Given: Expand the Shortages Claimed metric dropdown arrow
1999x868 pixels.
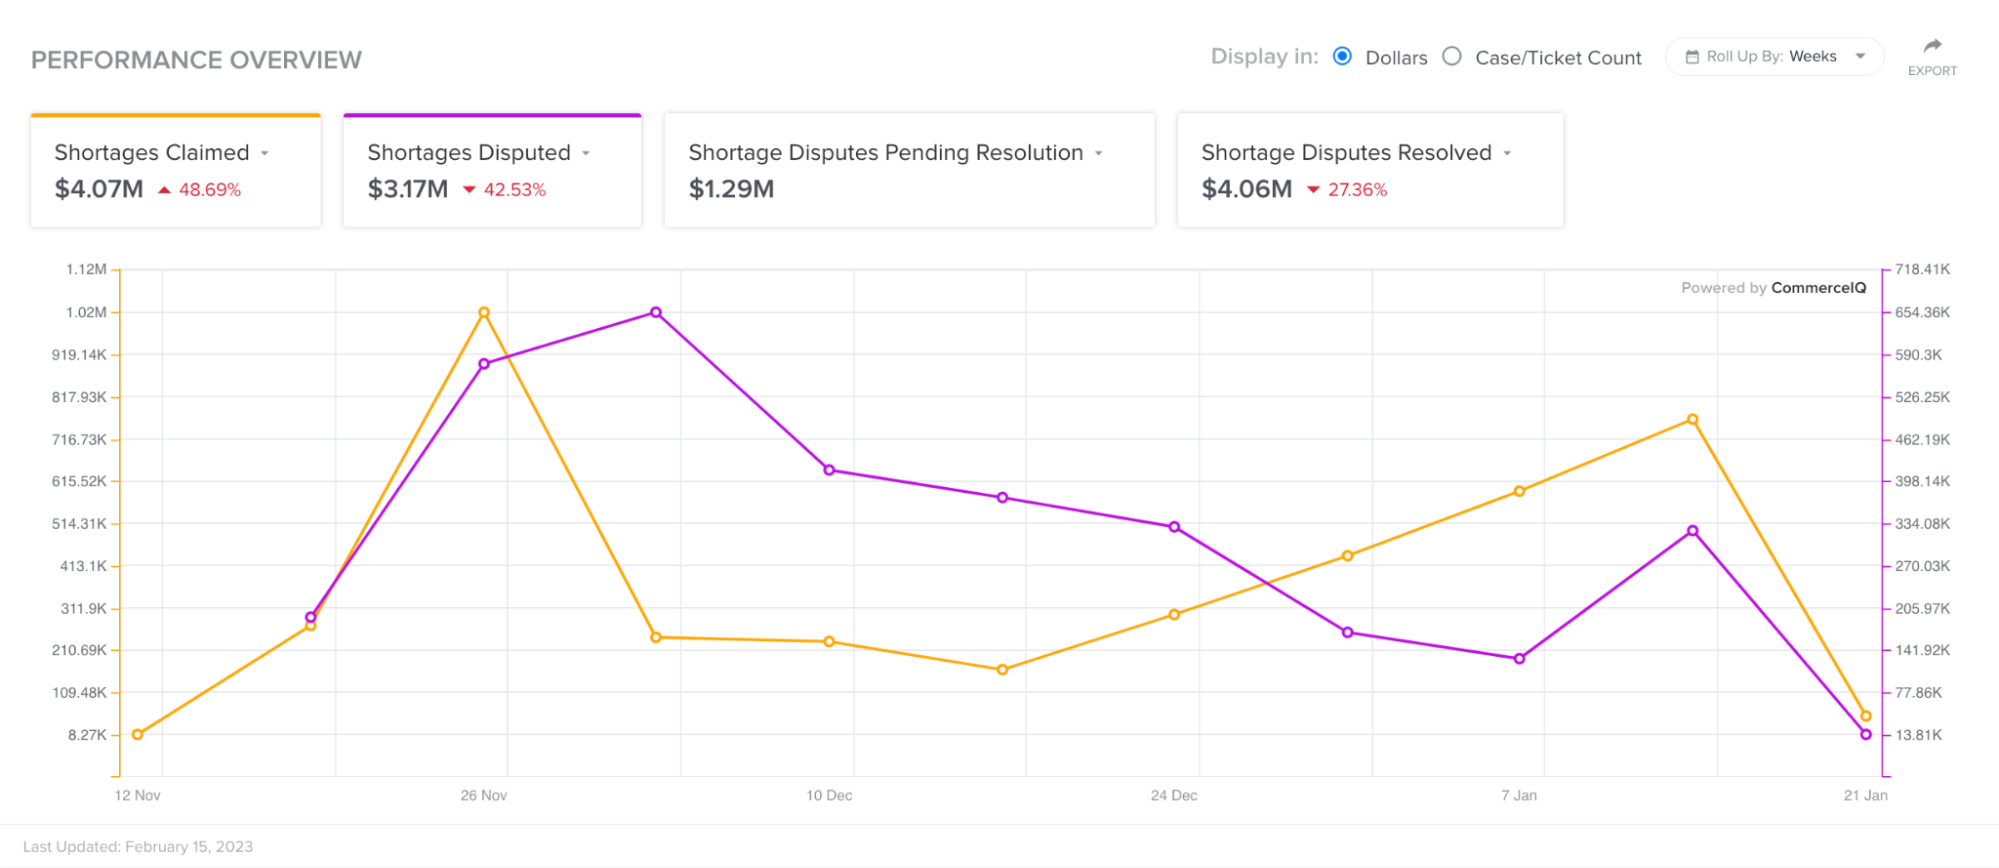Looking at the screenshot, I should click(x=265, y=154).
